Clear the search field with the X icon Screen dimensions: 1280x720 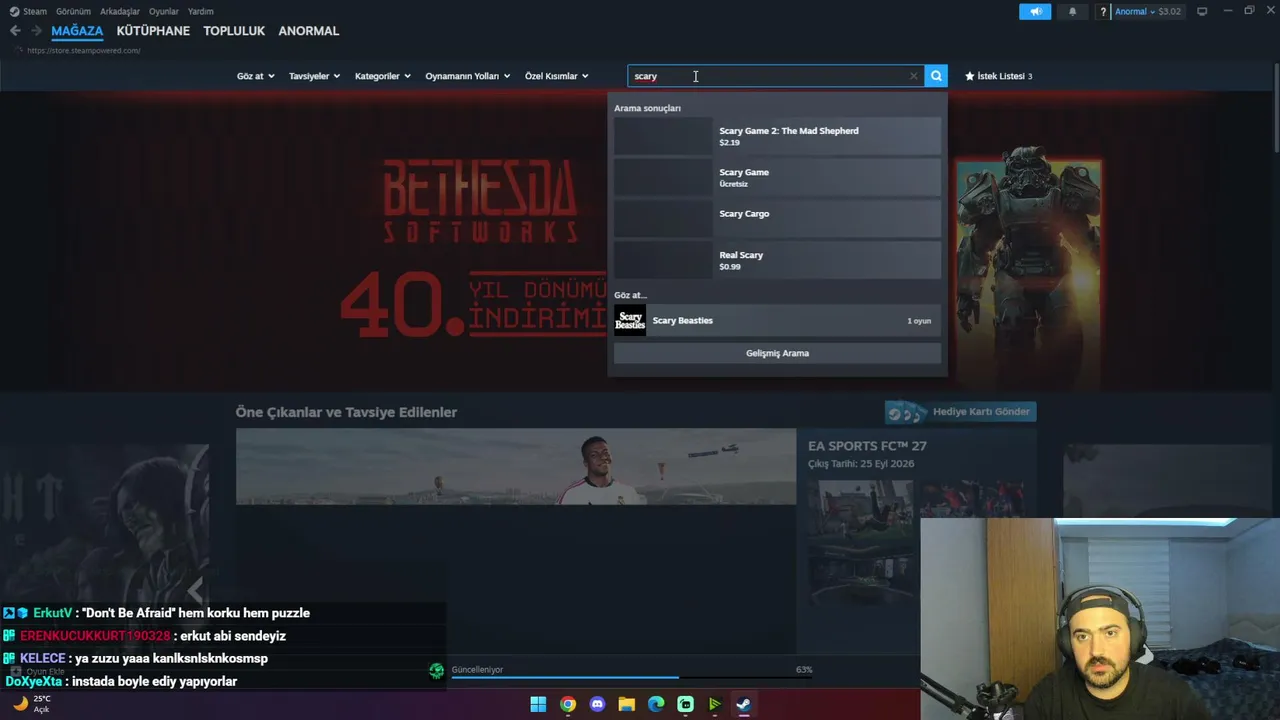(x=913, y=76)
